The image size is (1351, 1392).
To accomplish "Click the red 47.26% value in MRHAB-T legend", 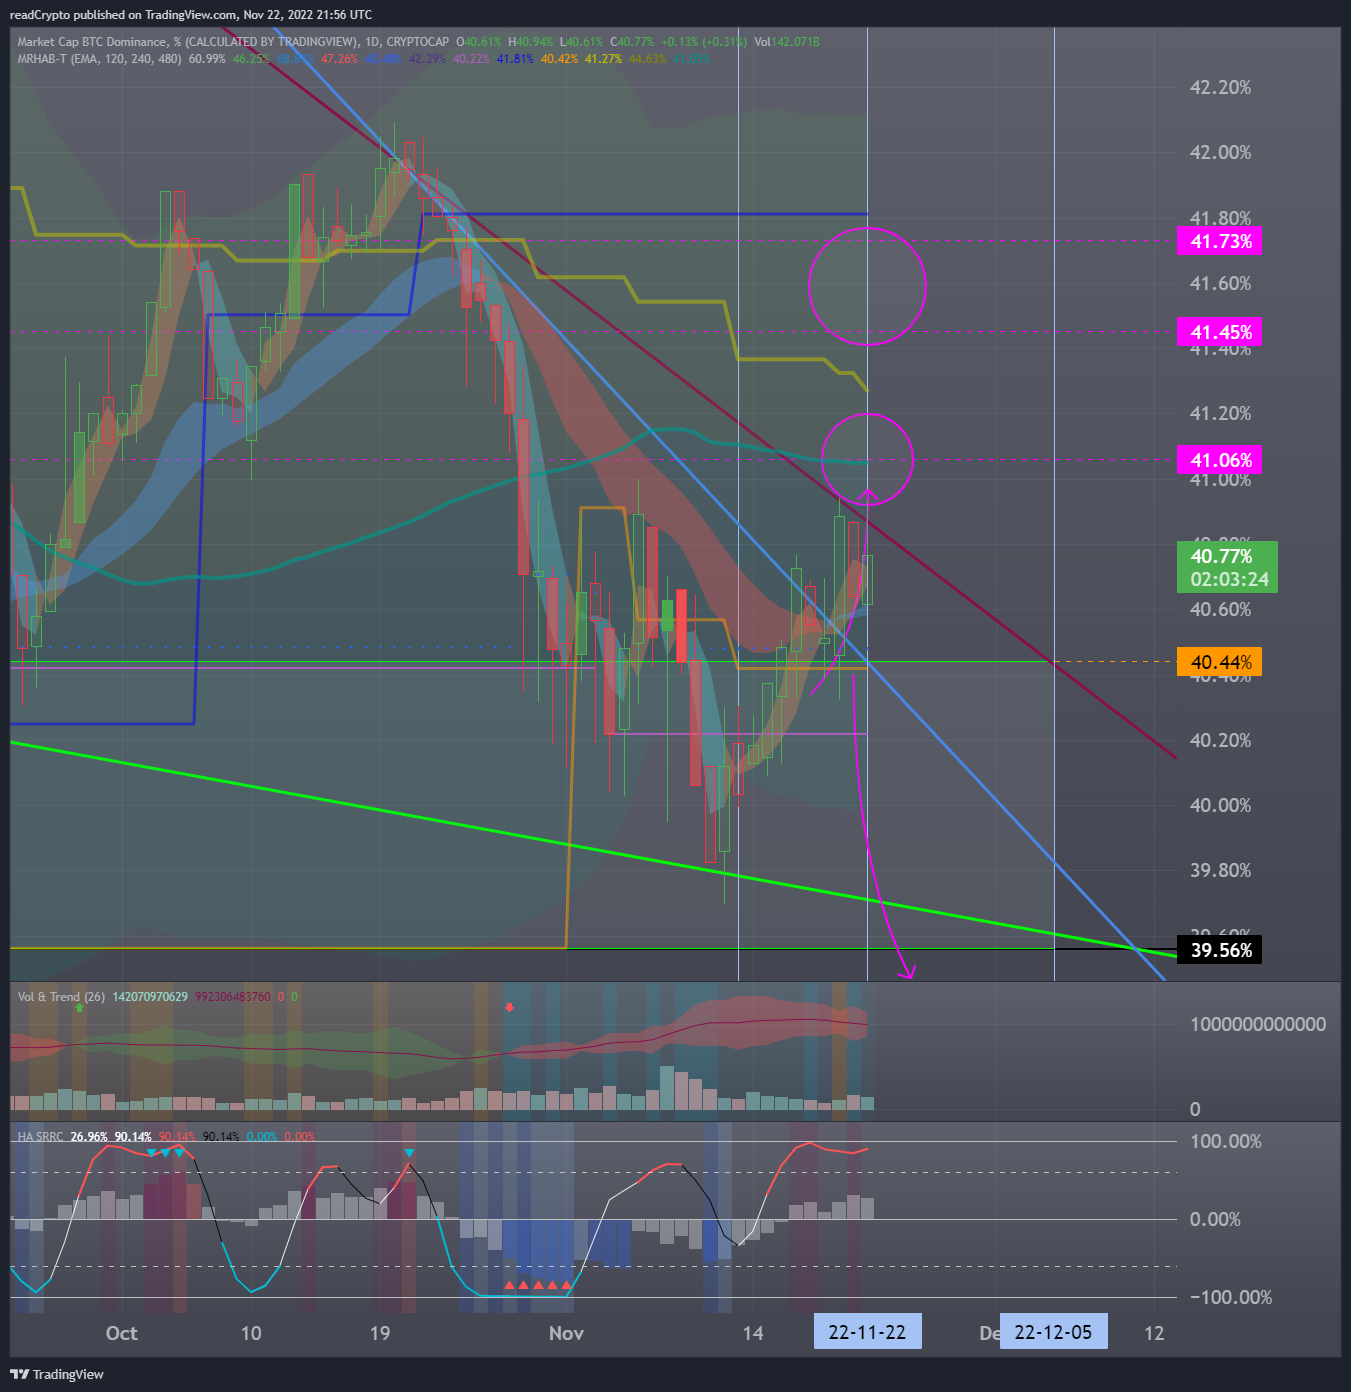I will [x=339, y=59].
